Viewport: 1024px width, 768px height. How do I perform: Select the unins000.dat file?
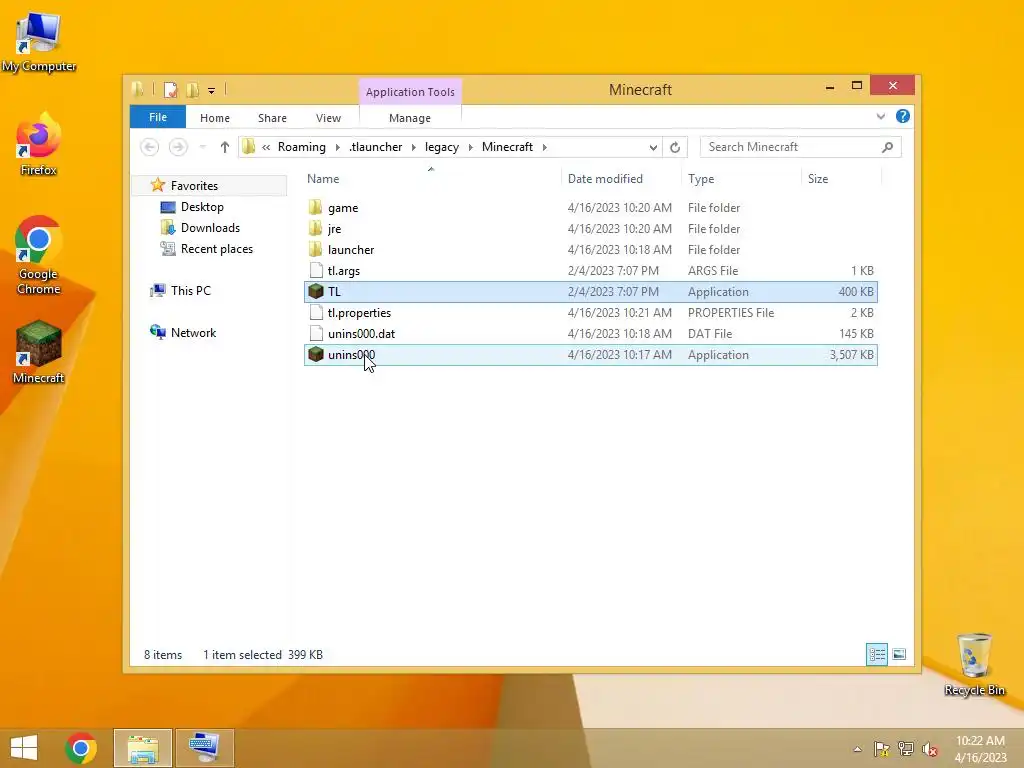[590, 334]
